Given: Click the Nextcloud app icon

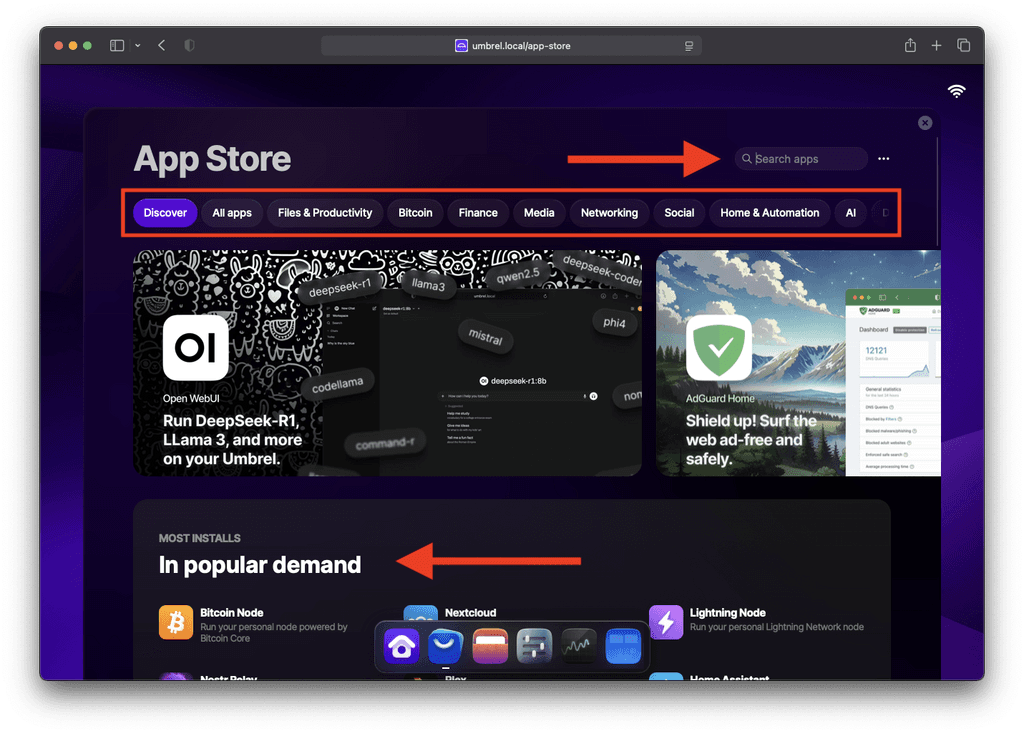Looking at the screenshot, I should click(x=421, y=614).
